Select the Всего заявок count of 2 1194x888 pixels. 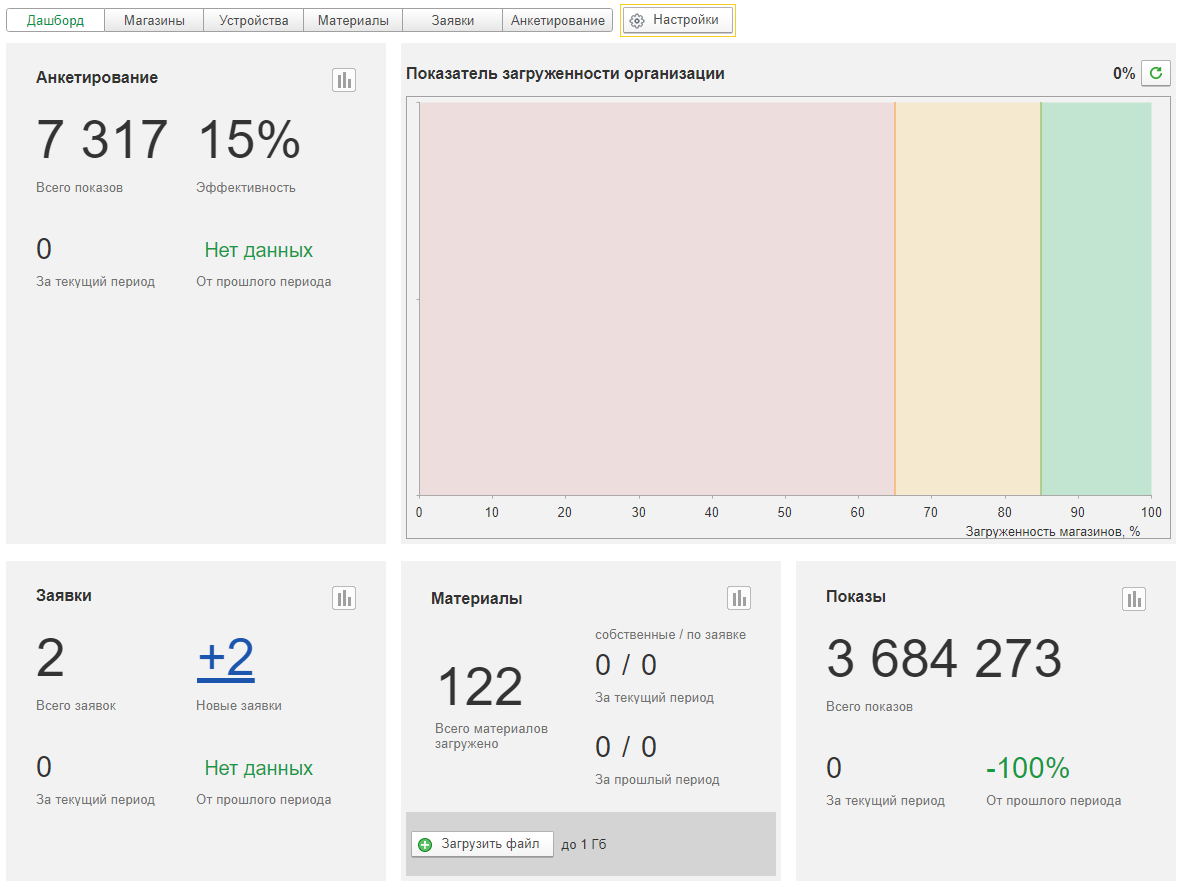tap(50, 658)
